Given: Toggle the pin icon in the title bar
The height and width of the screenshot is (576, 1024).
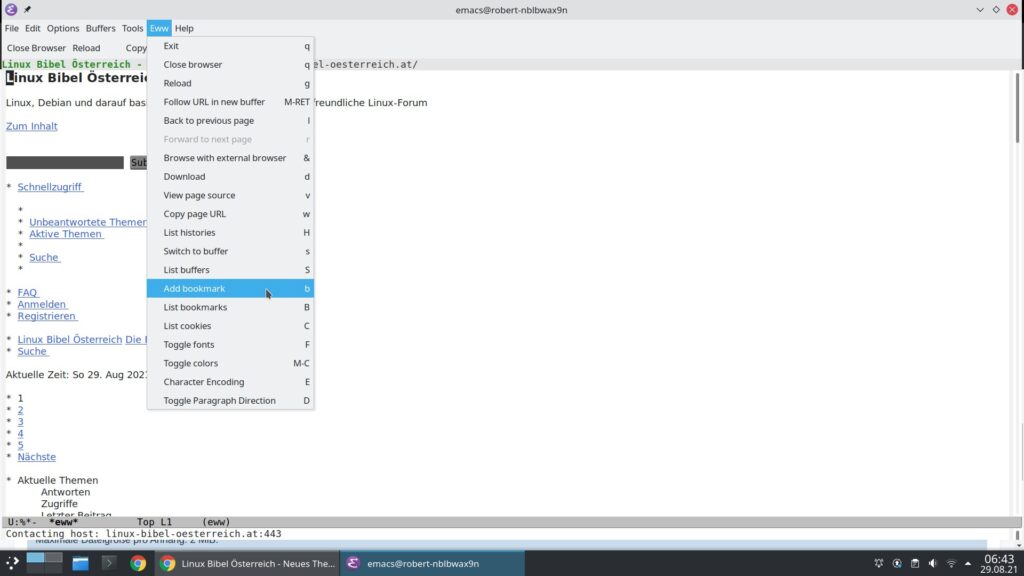Looking at the screenshot, I should pos(27,10).
